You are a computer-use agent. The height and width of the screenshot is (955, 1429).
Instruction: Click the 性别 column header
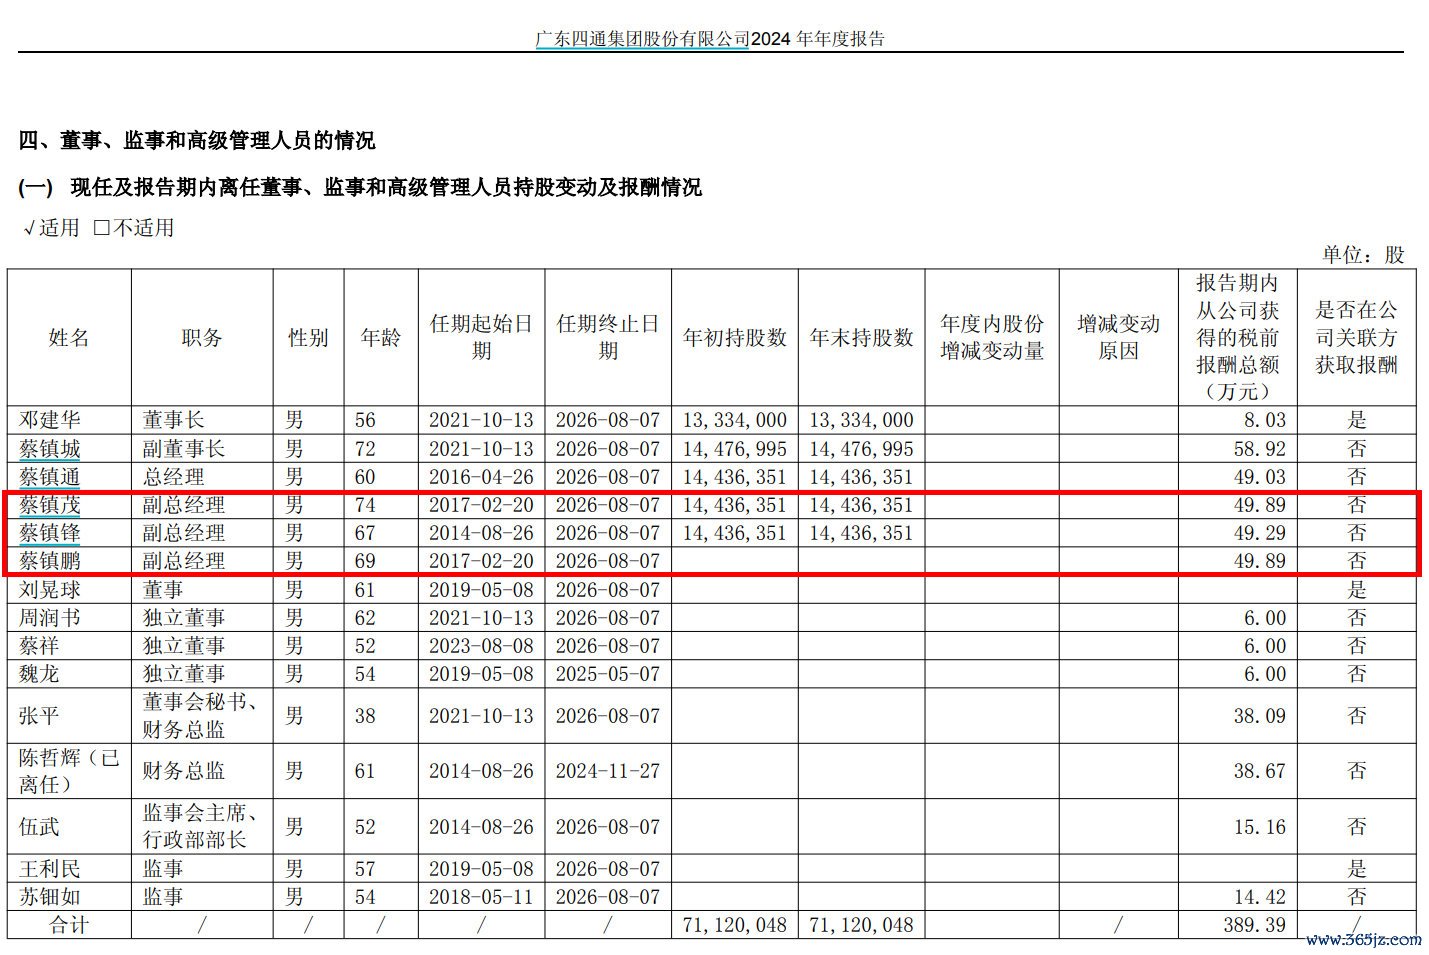click(308, 338)
